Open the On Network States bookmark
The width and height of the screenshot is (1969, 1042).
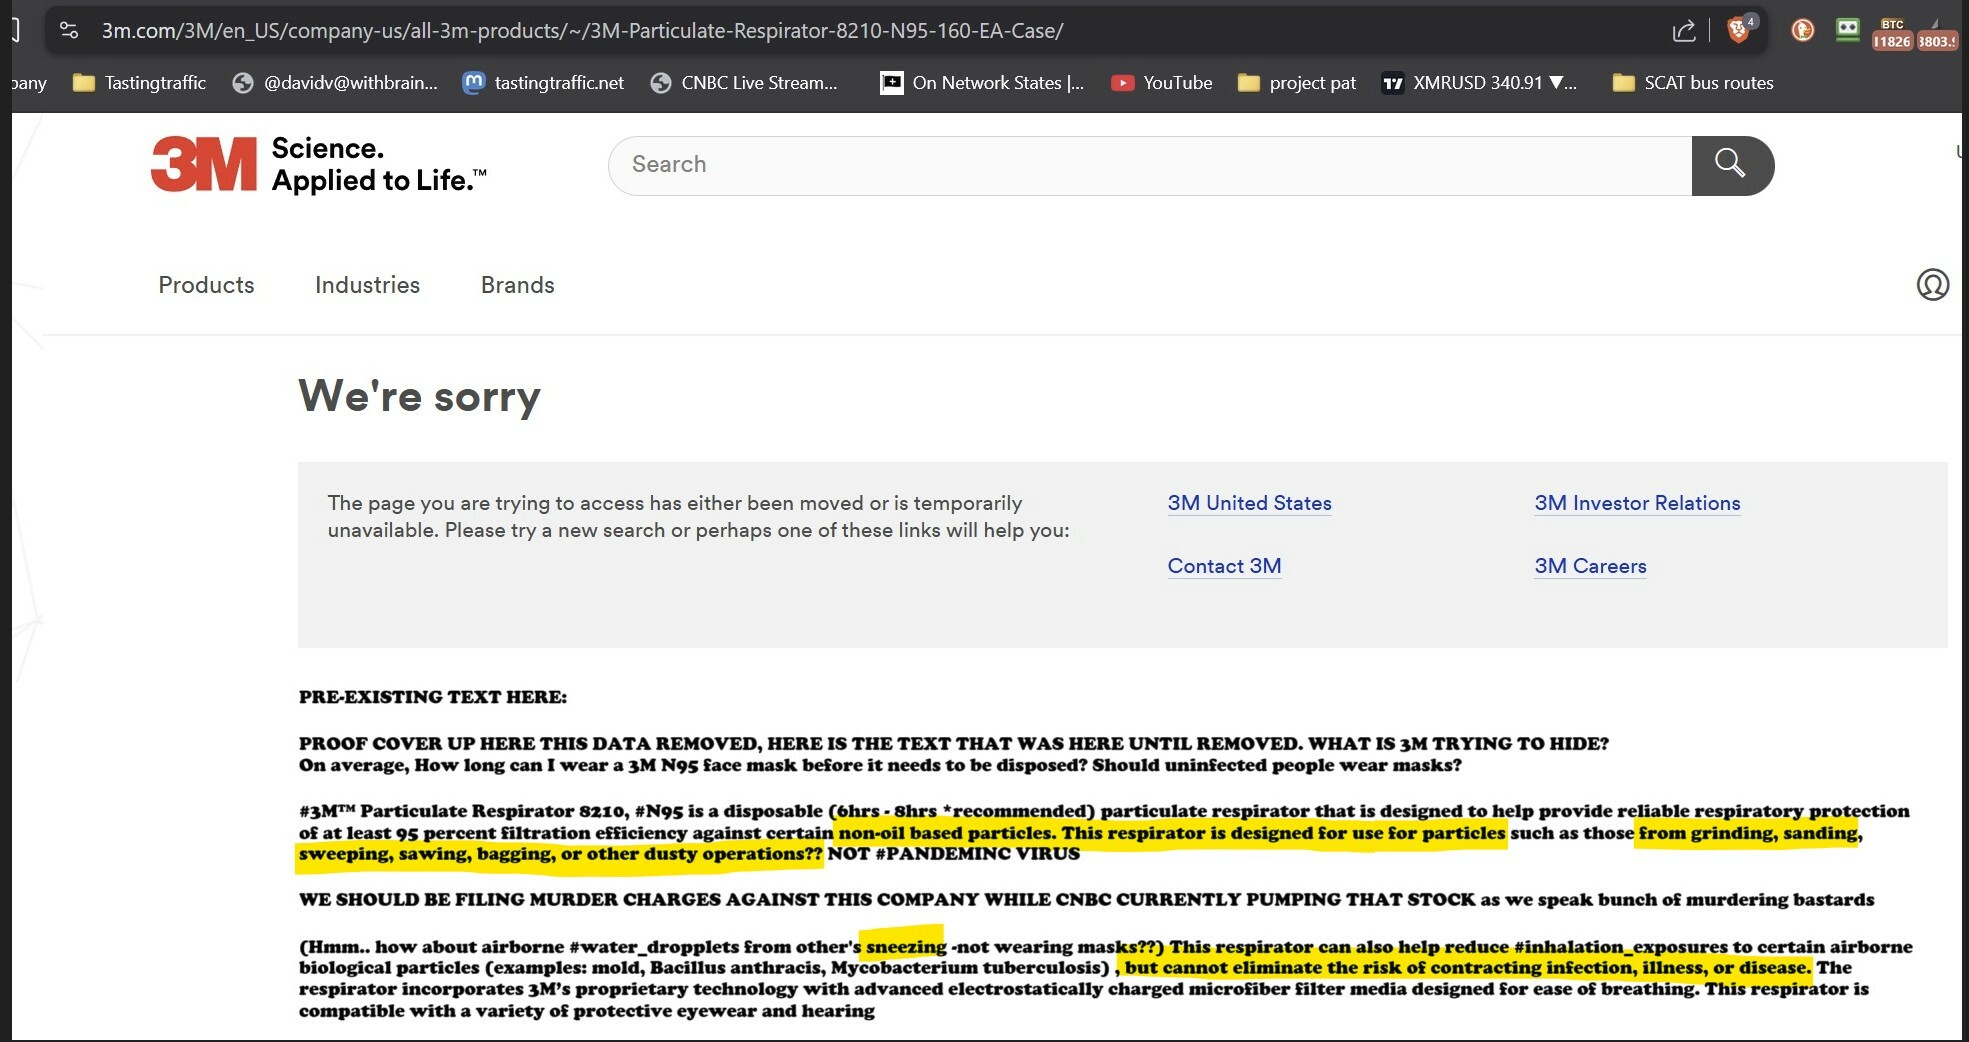coord(982,83)
